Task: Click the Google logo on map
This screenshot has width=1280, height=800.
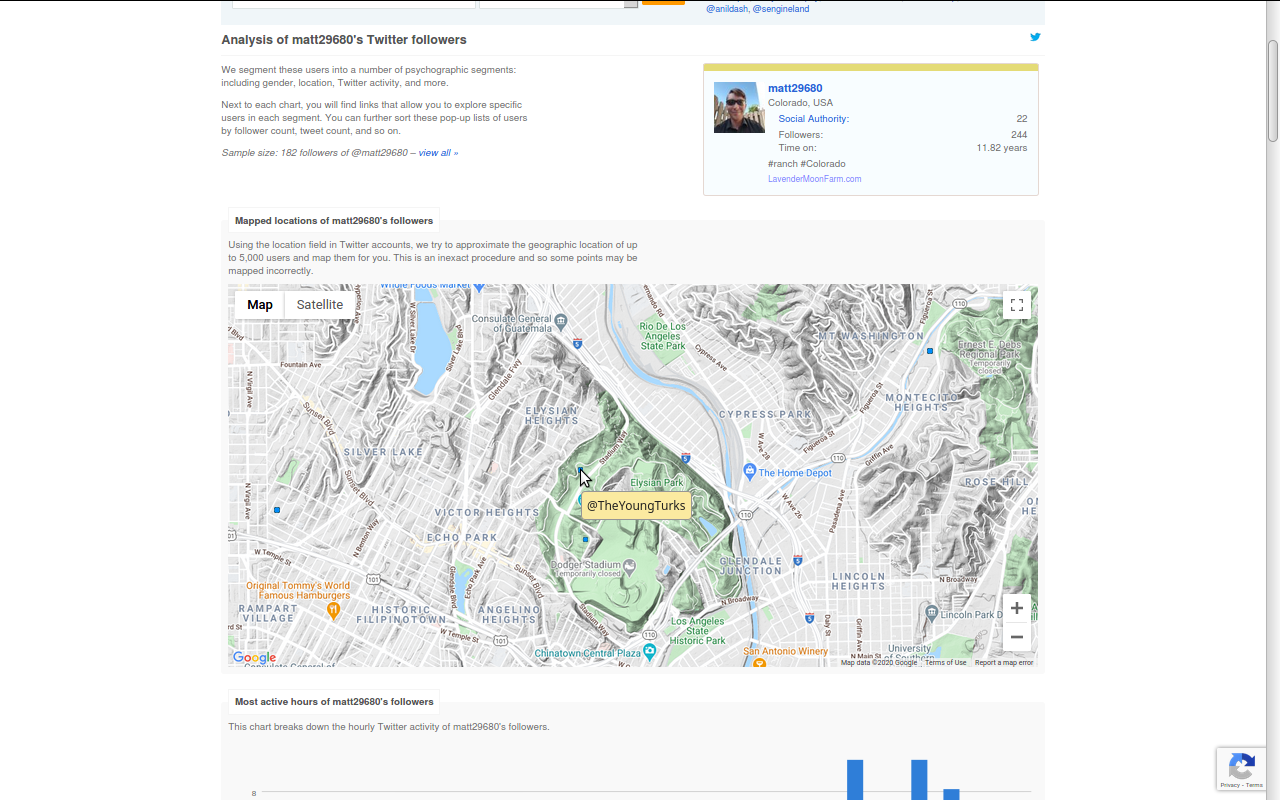Action: click(254, 657)
